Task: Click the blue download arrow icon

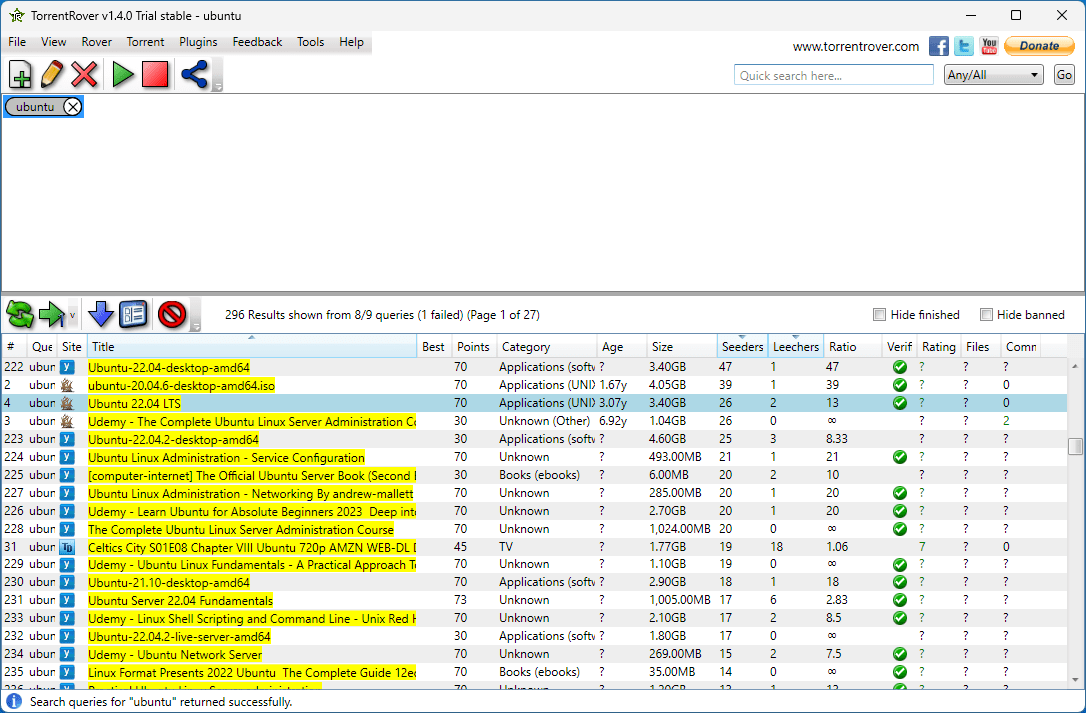Action: click(101, 315)
